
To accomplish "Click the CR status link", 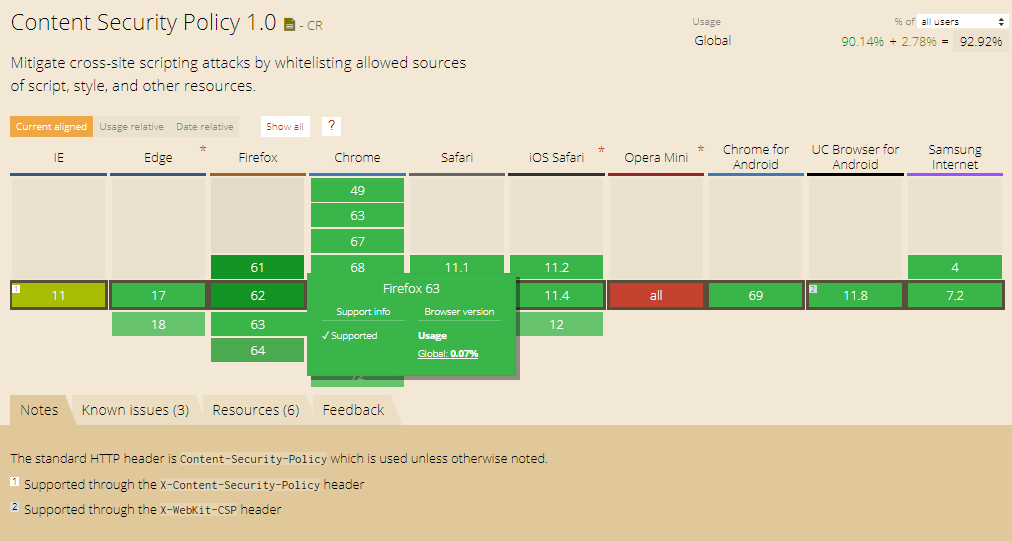I will [x=314, y=26].
